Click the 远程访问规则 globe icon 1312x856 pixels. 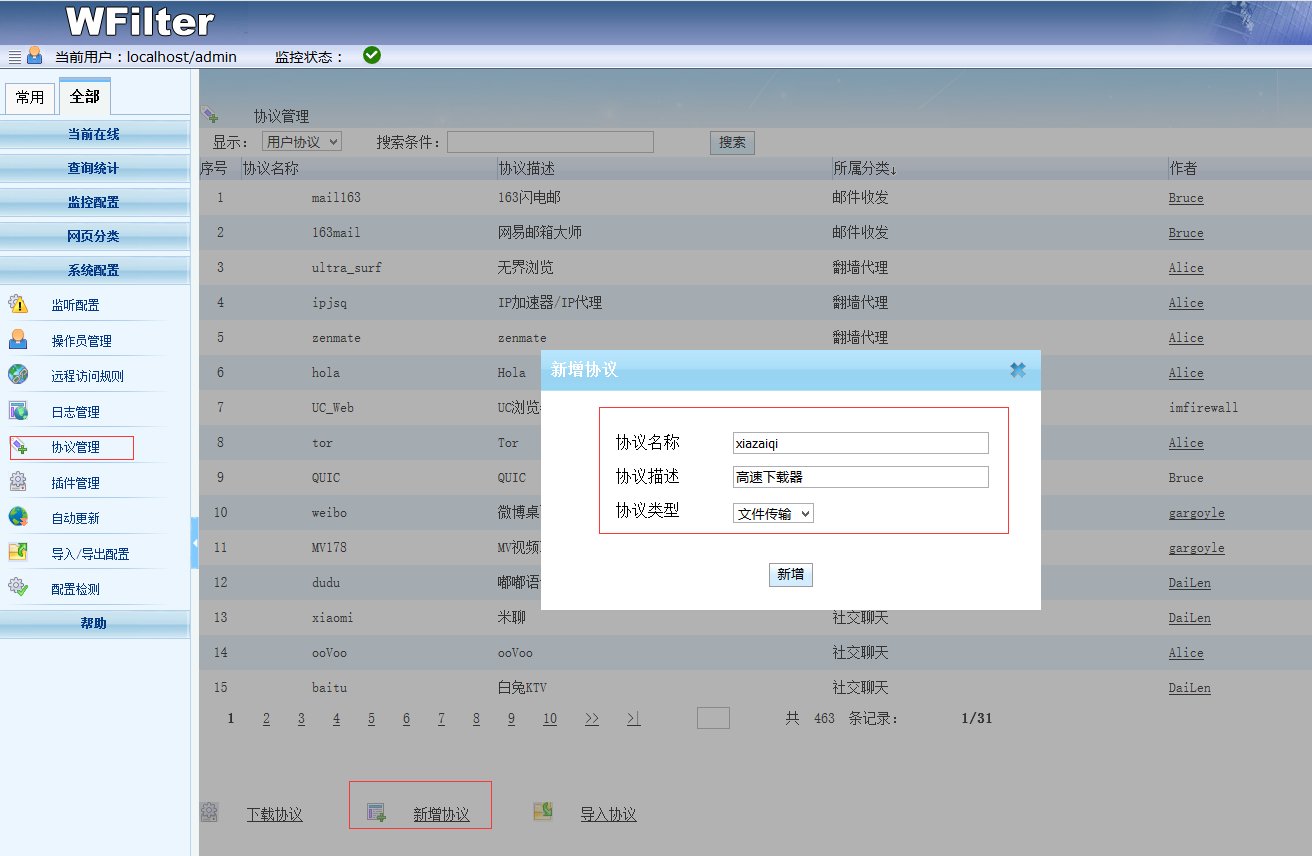(x=18, y=375)
